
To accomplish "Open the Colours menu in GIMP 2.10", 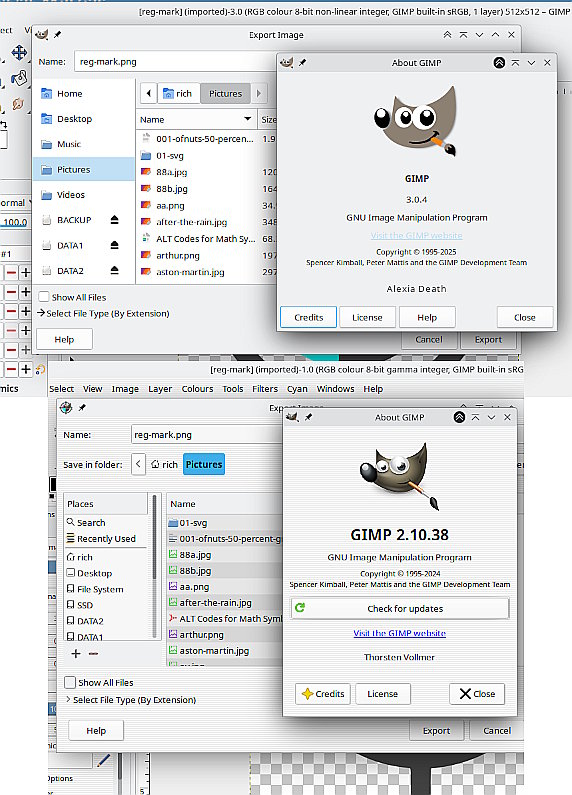I will tap(197, 388).
